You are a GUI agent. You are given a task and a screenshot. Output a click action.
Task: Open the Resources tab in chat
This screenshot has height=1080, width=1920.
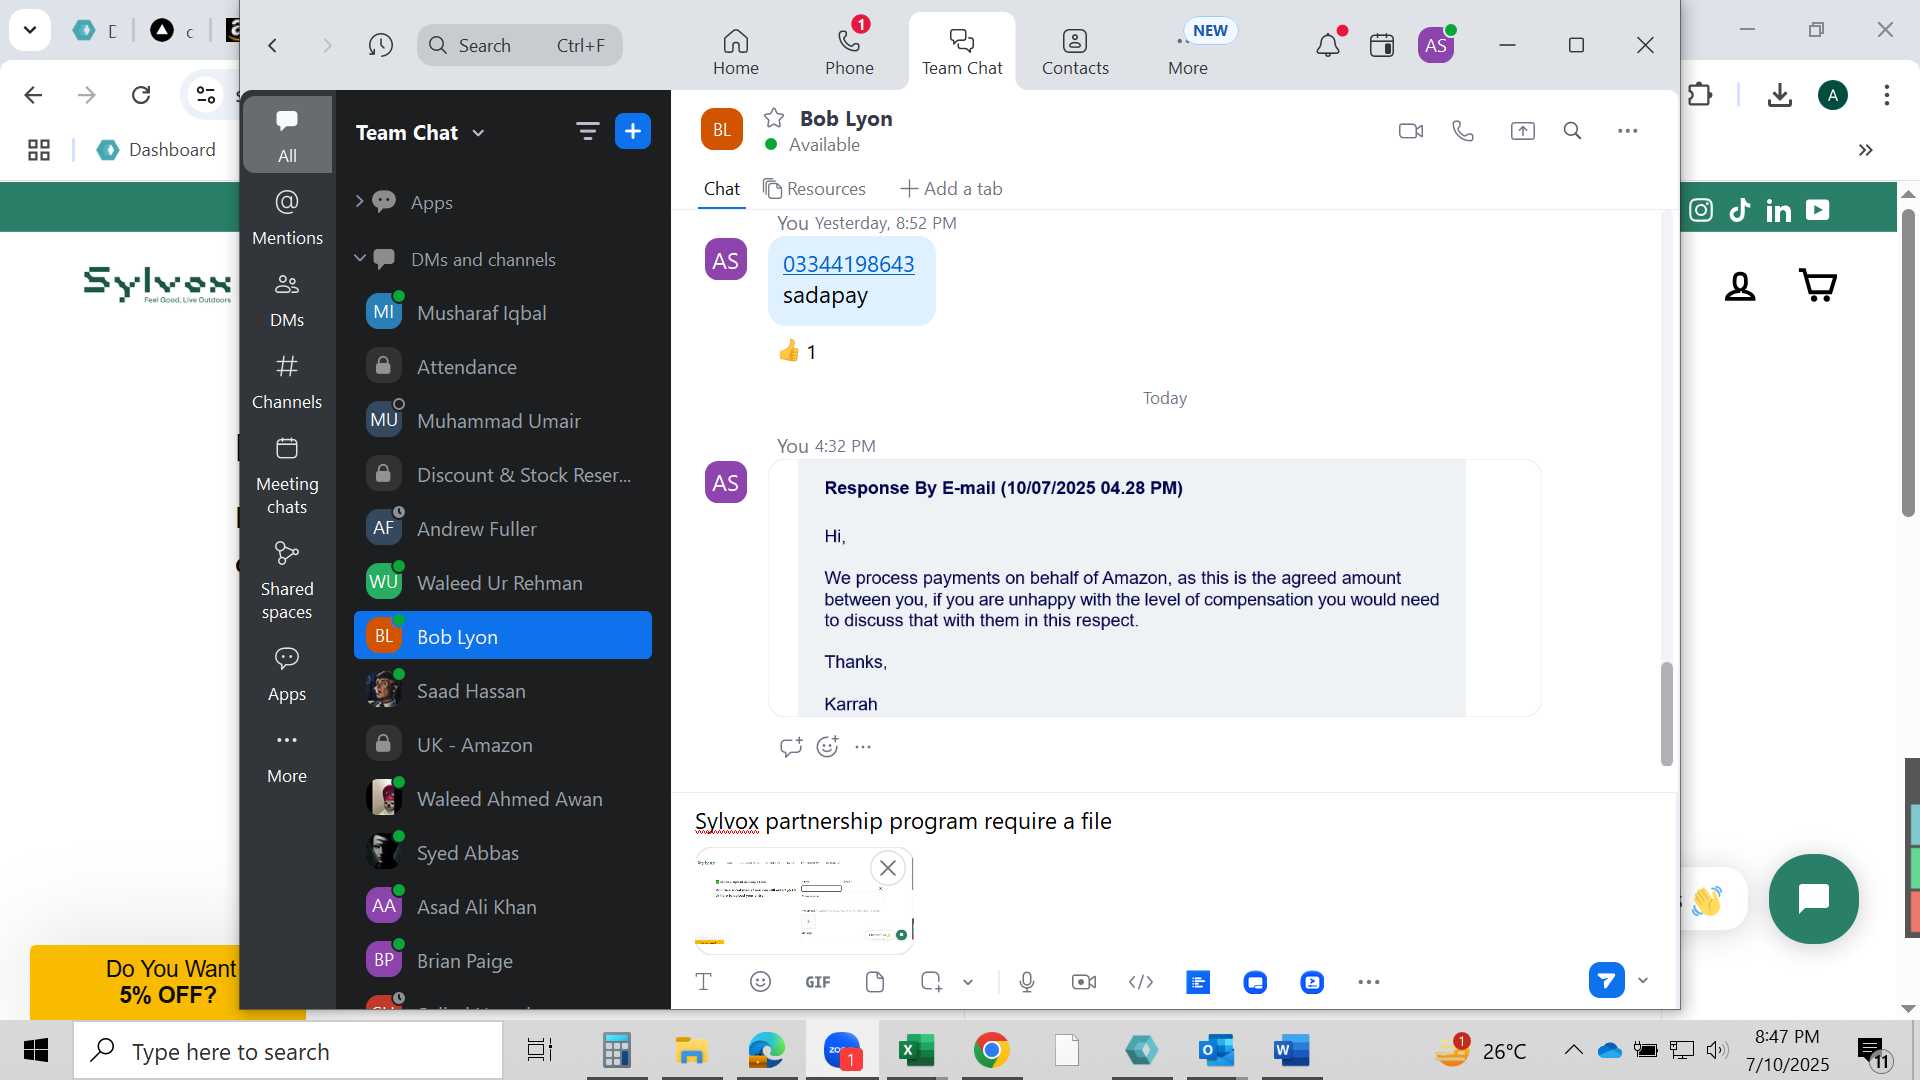click(814, 189)
